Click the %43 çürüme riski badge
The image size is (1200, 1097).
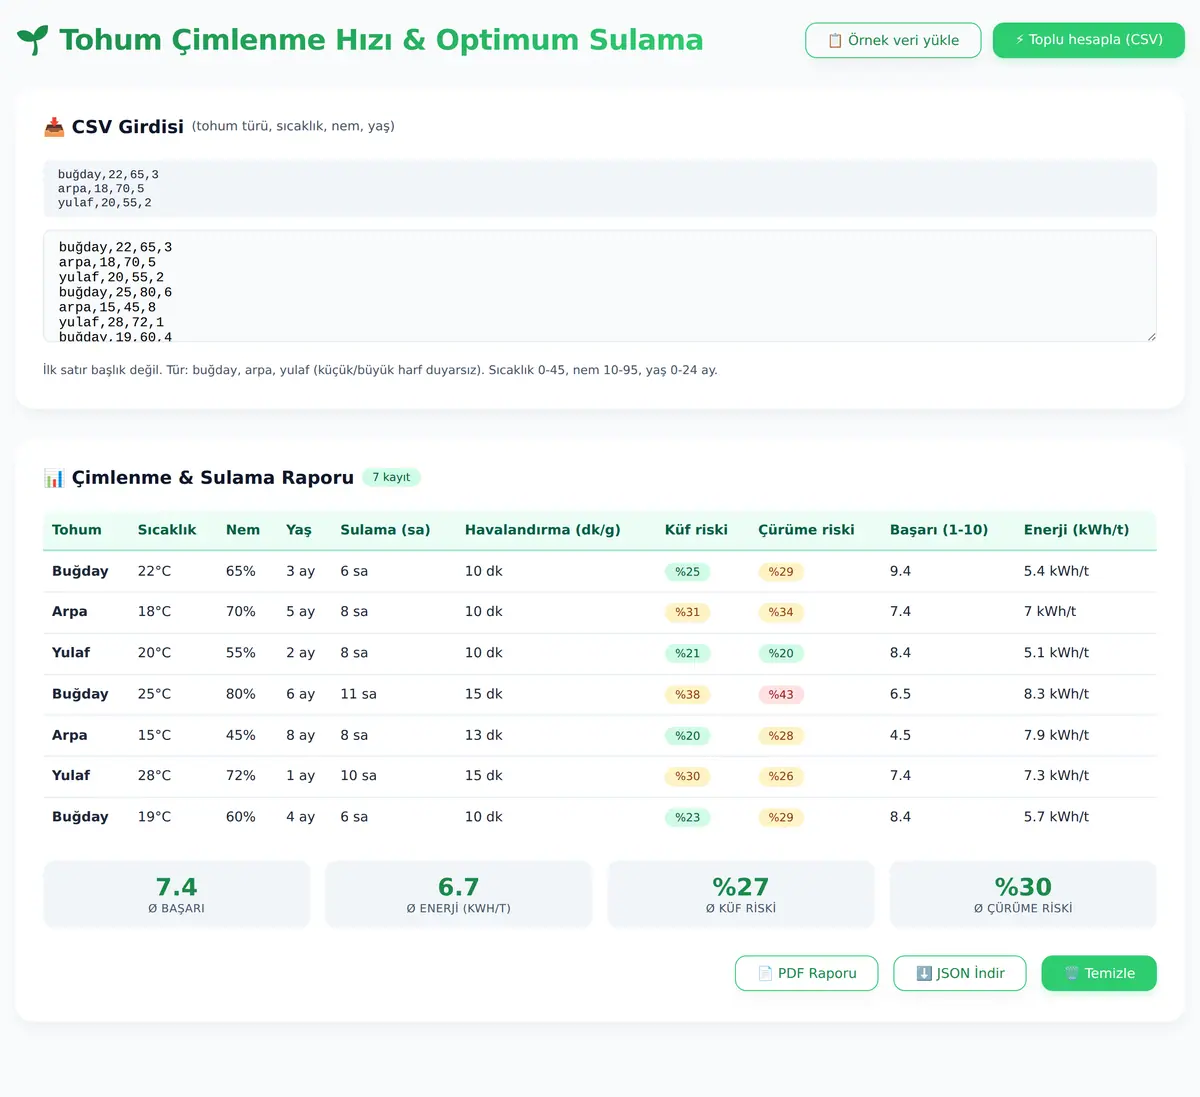point(781,695)
